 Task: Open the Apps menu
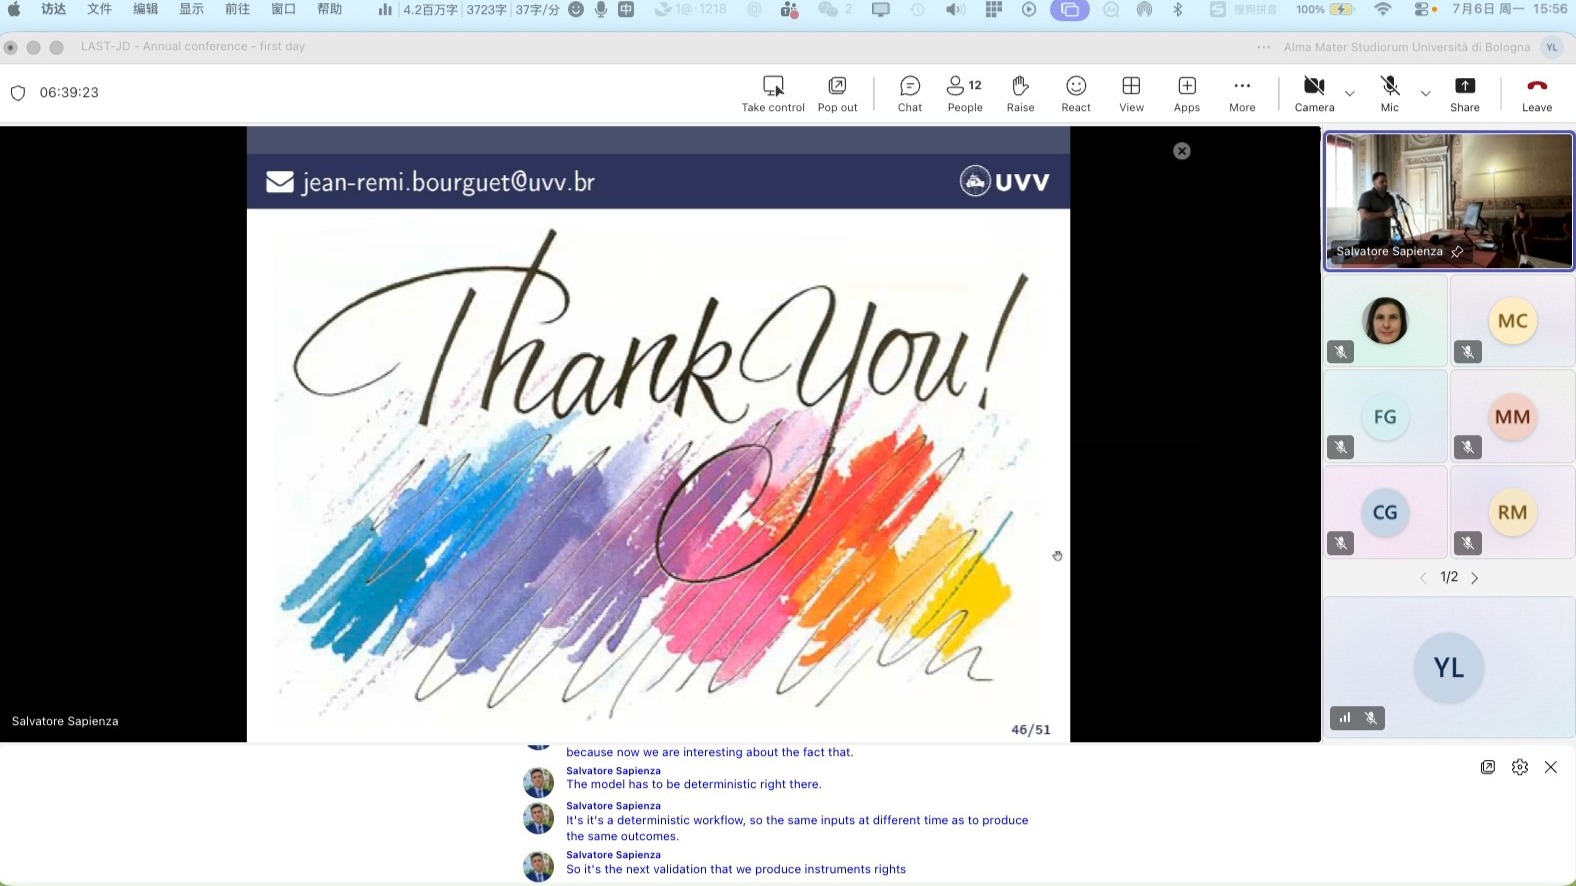[x=1187, y=94]
